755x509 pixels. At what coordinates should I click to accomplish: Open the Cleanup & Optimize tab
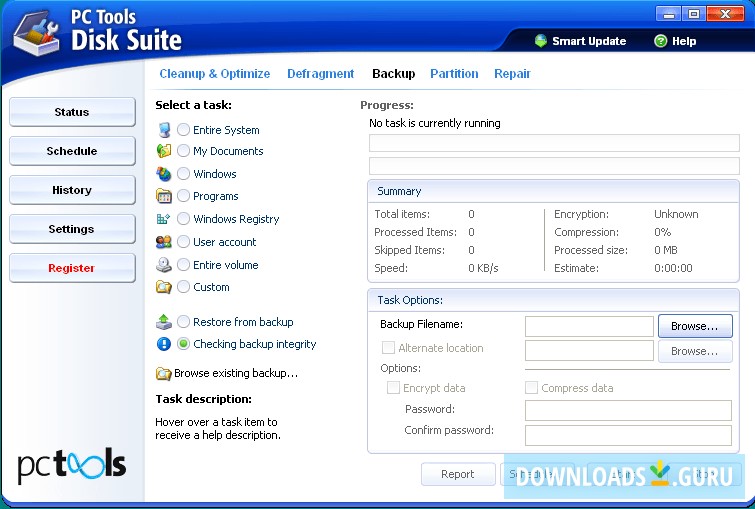click(x=215, y=74)
